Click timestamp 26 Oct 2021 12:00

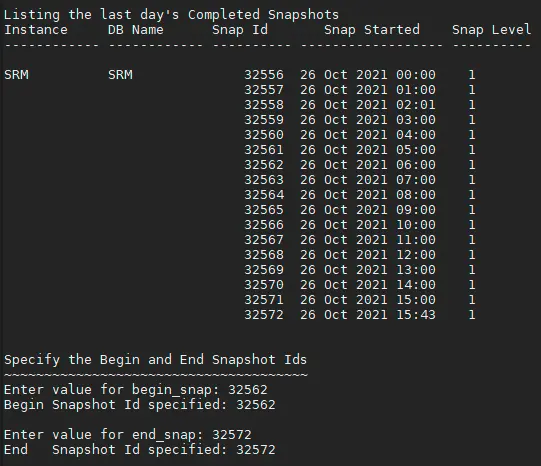tap(368, 255)
